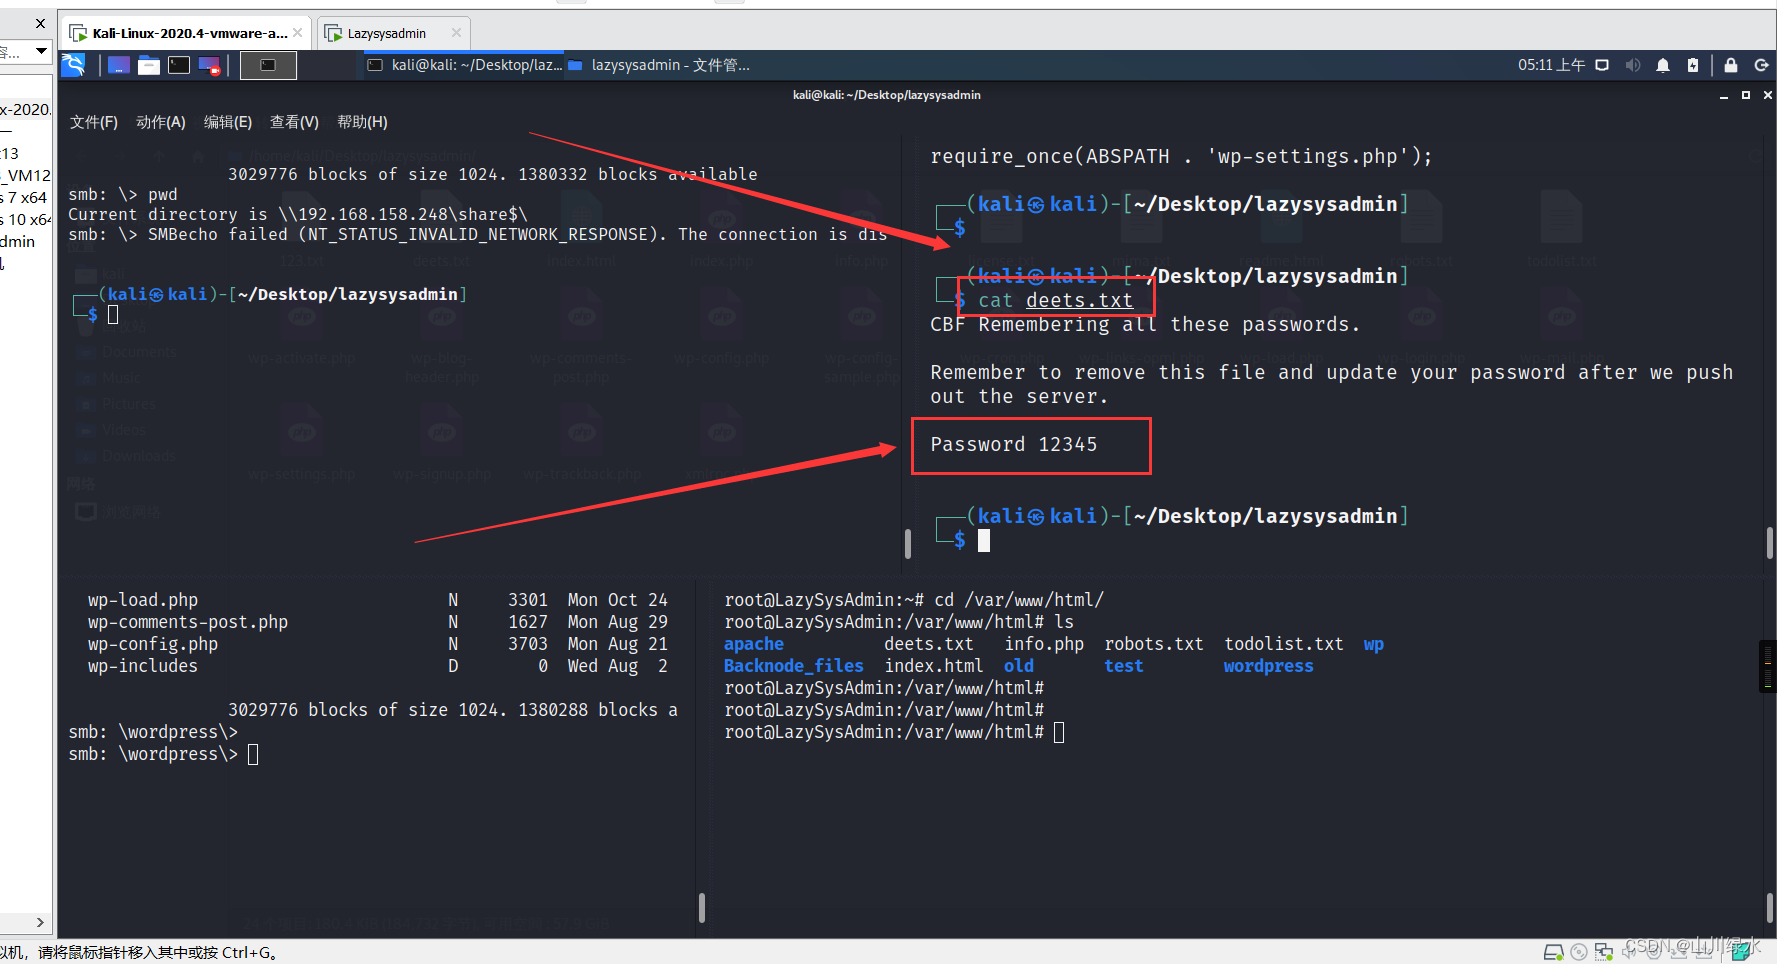The height and width of the screenshot is (964, 1777).
Task: Click 'cd /var/www/html/' command line
Action: click(1018, 600)
